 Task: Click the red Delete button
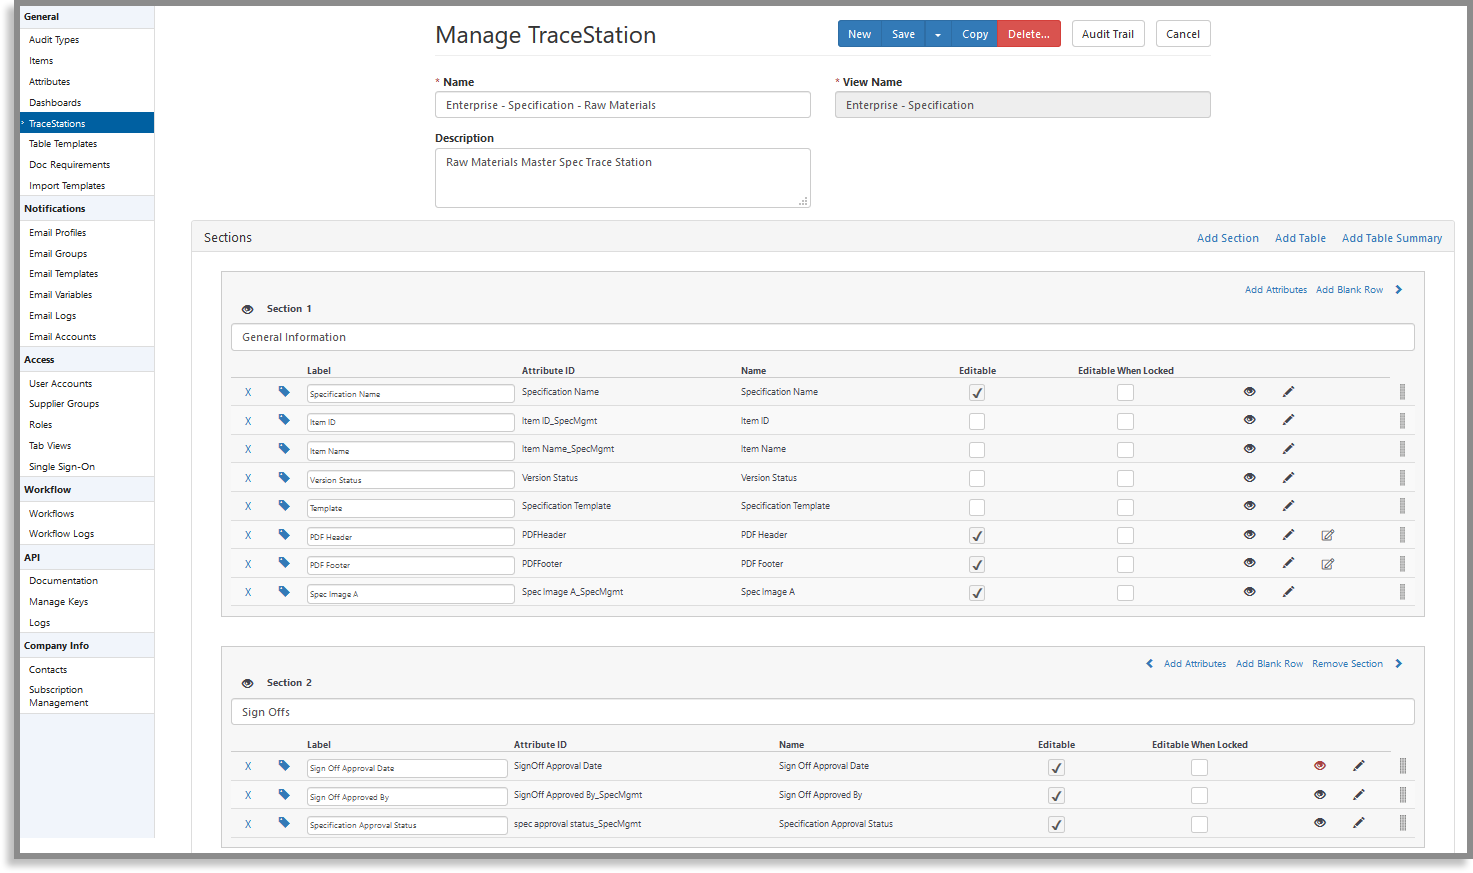[1029, 34]
